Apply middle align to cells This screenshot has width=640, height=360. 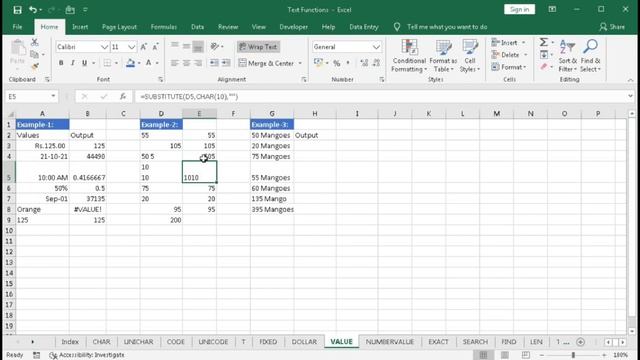(186, 47)
